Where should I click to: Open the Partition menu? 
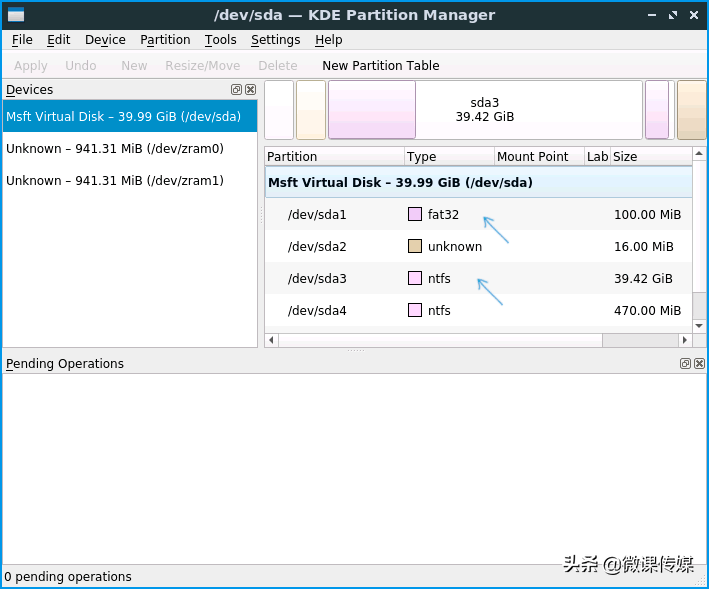point(165,40)
